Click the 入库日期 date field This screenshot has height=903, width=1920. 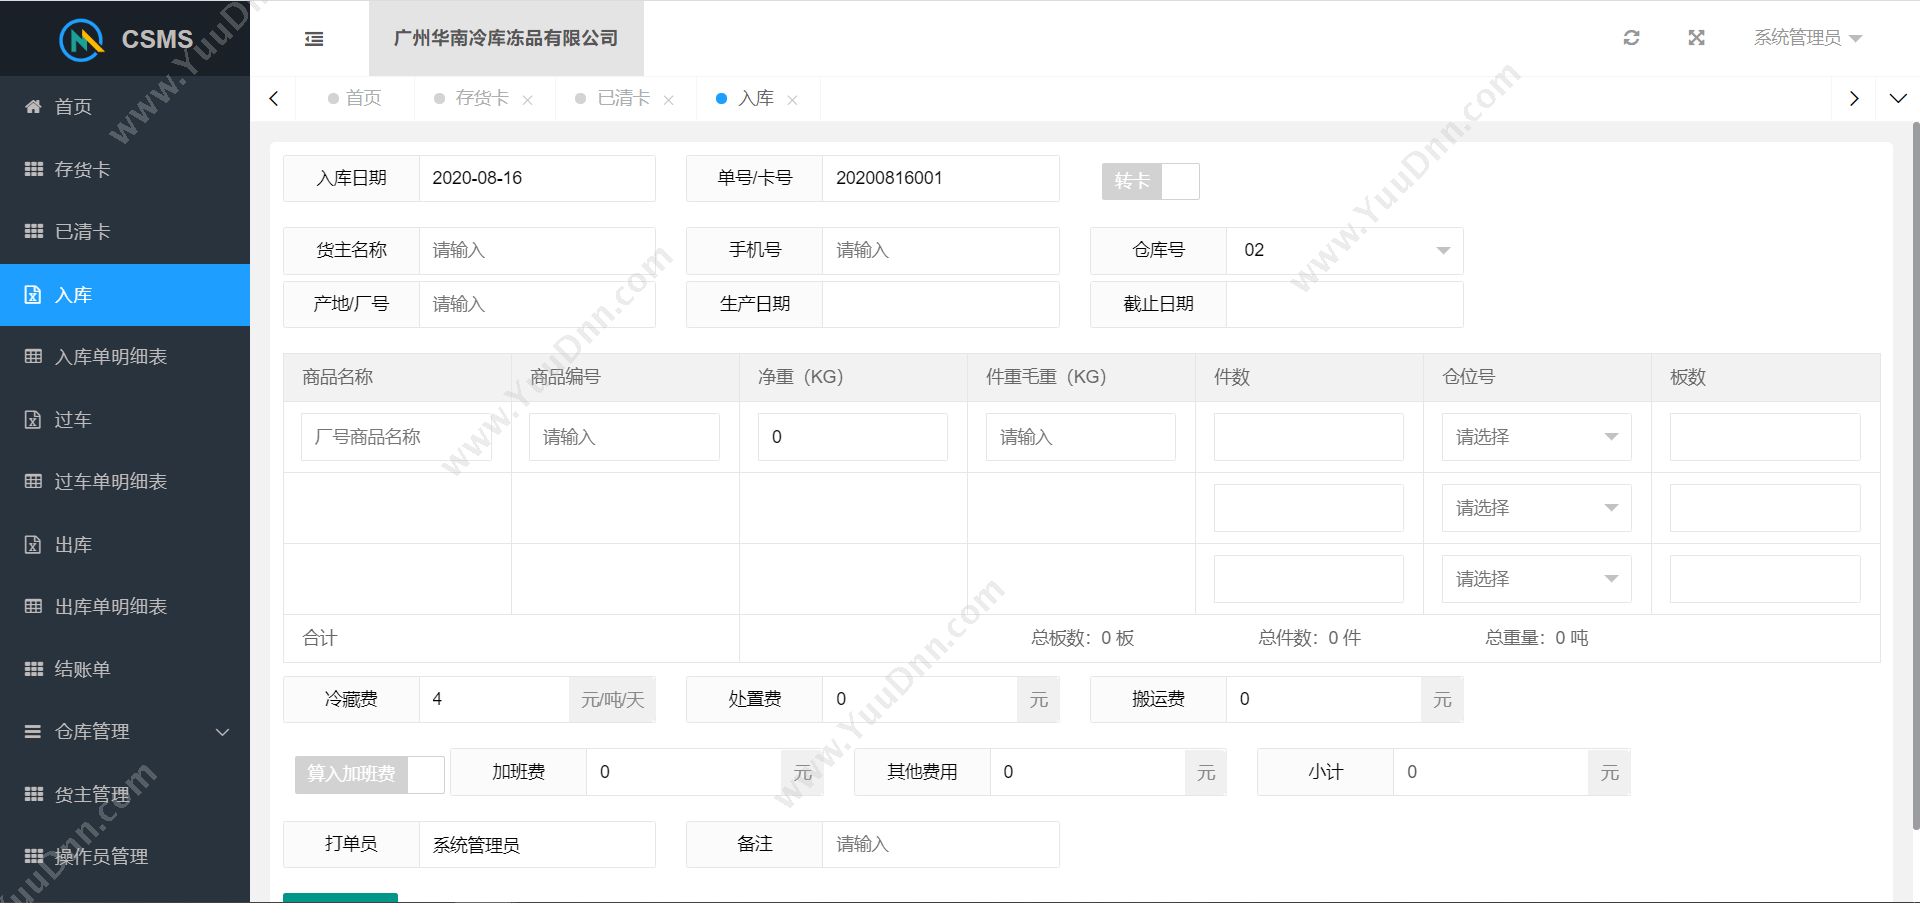point(537,178)
